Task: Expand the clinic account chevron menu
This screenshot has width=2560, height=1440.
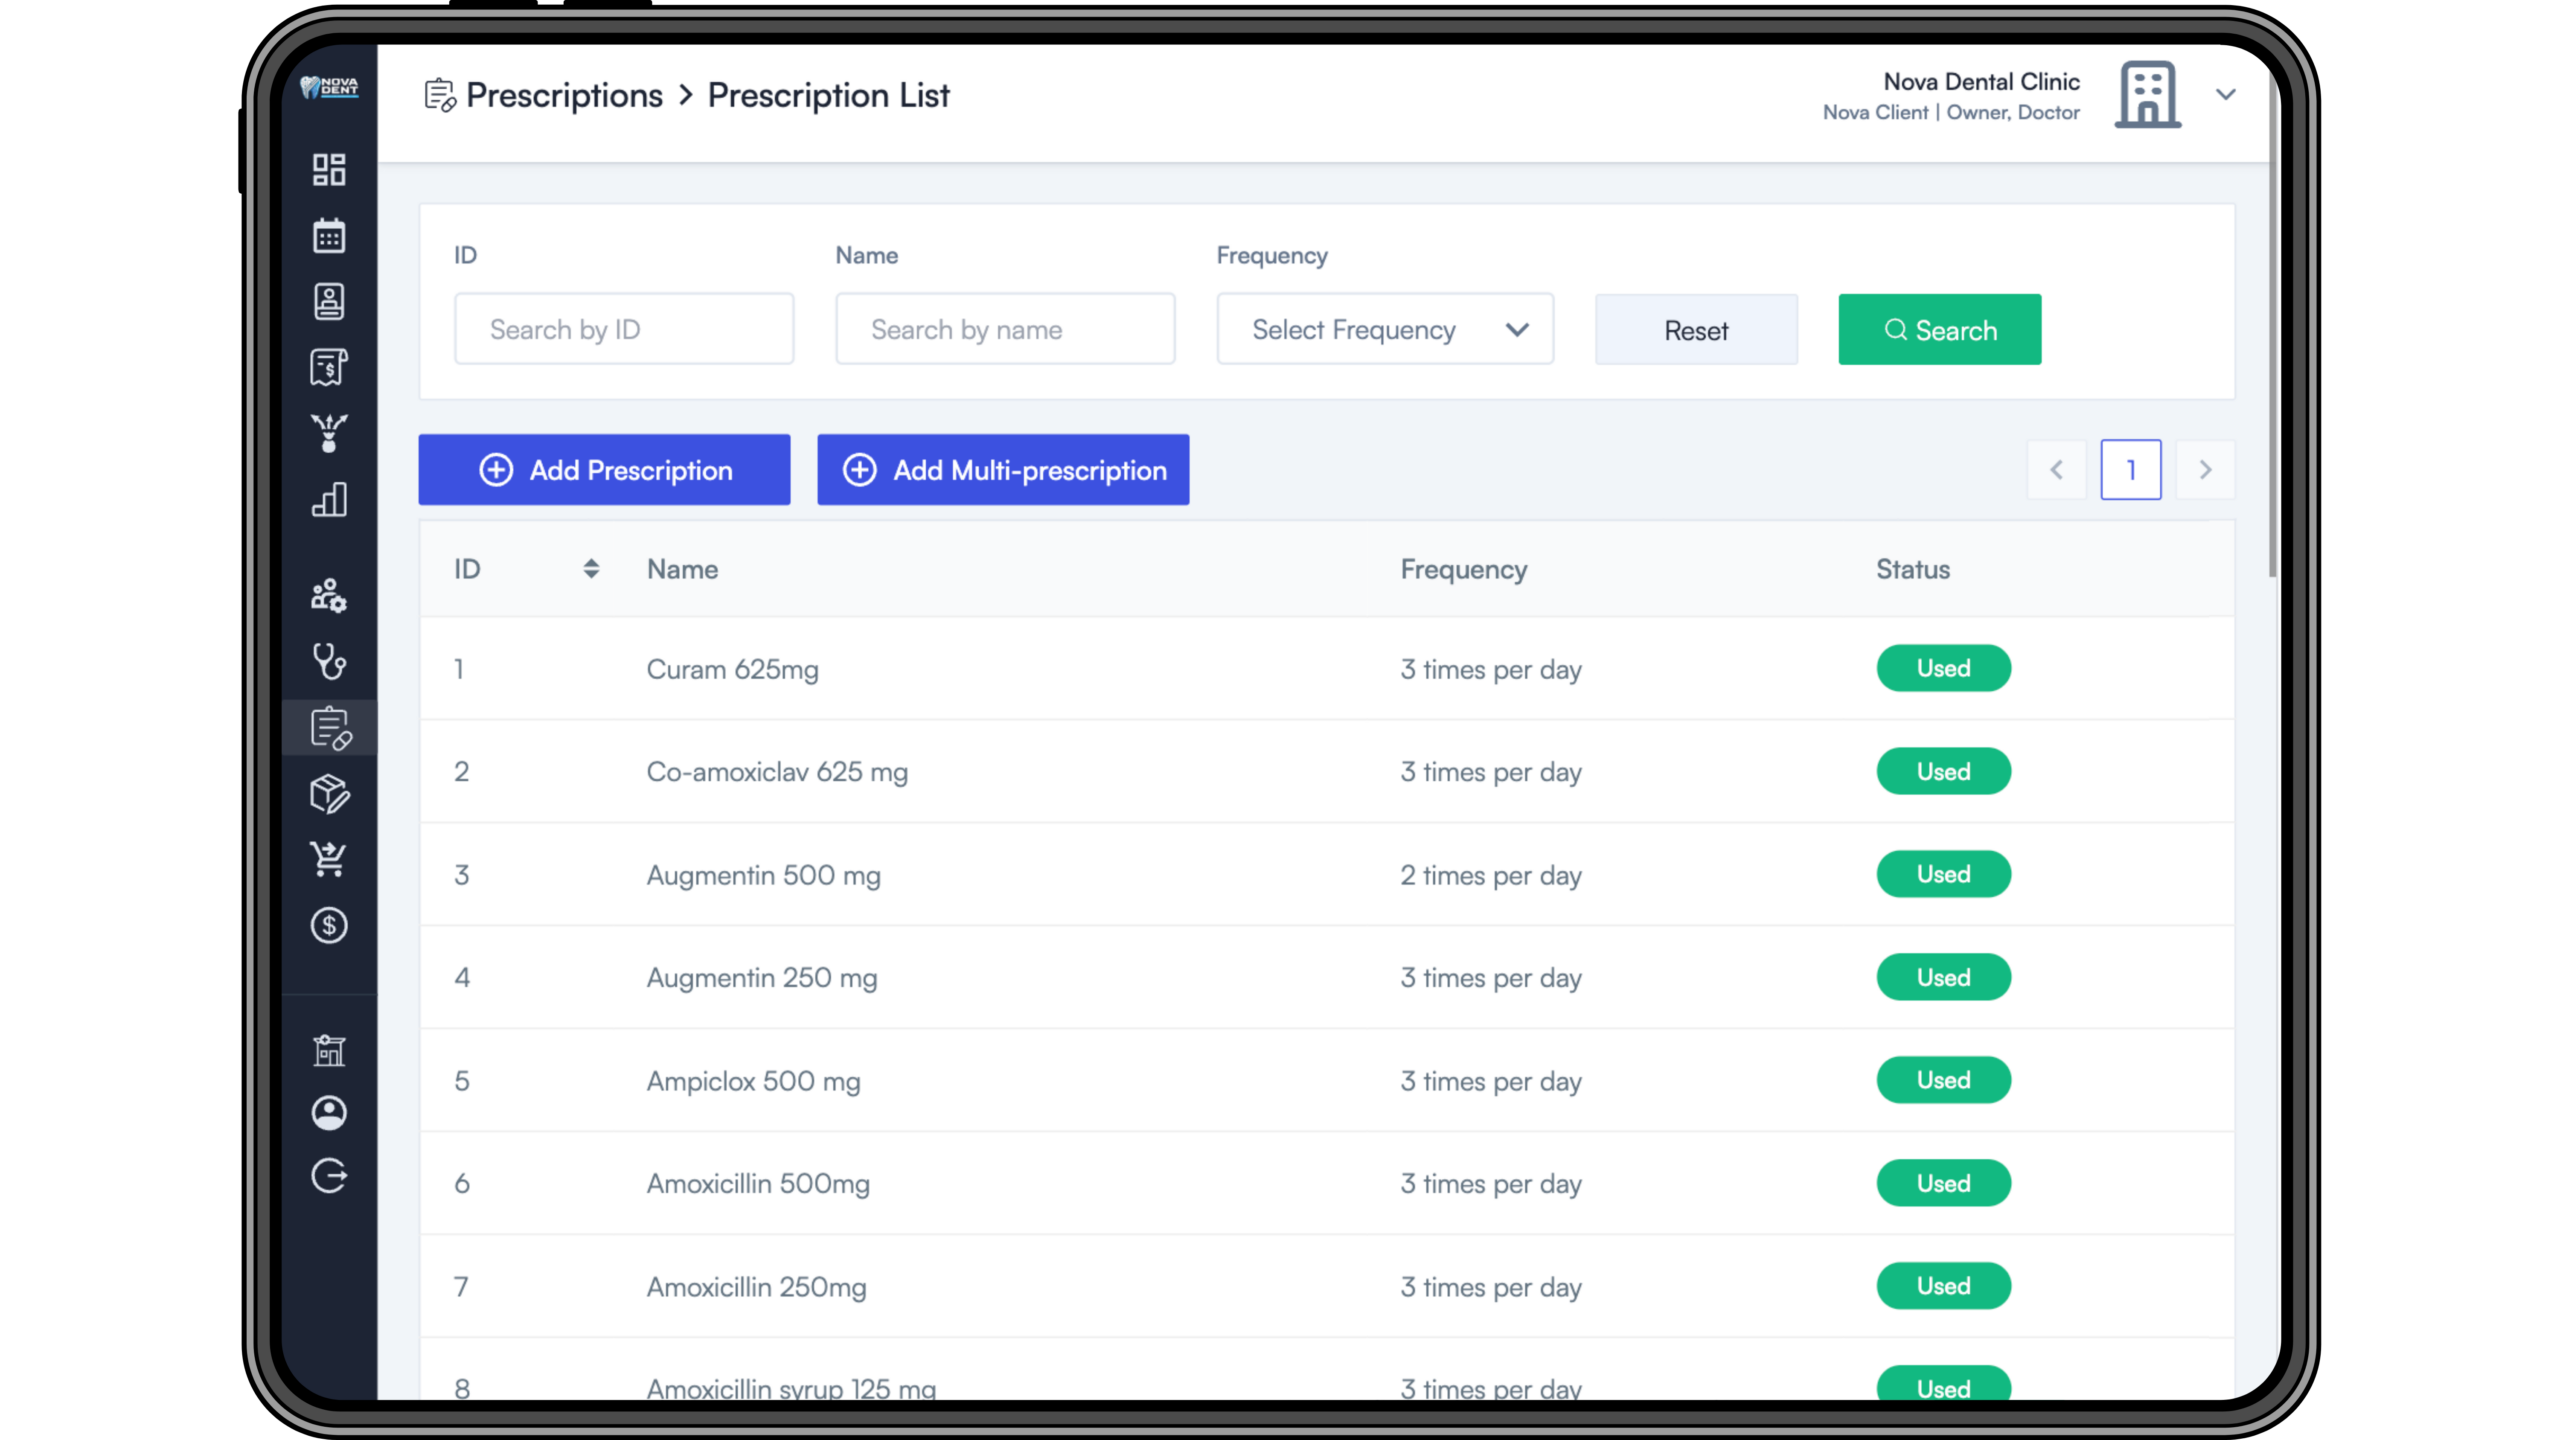Action: (x=2225, y=95)
